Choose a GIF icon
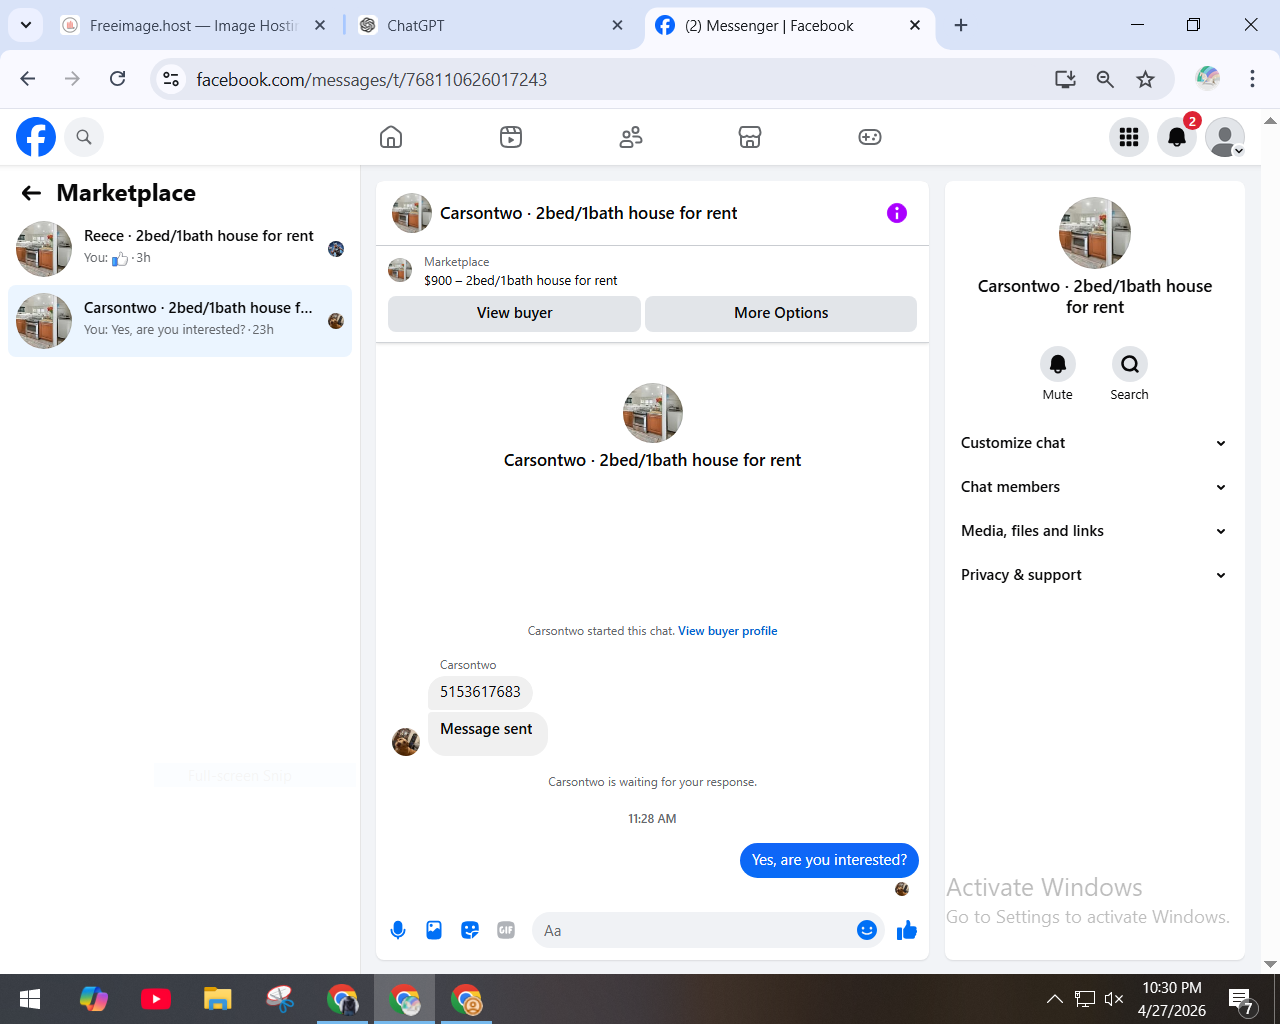 coord(506,931)
